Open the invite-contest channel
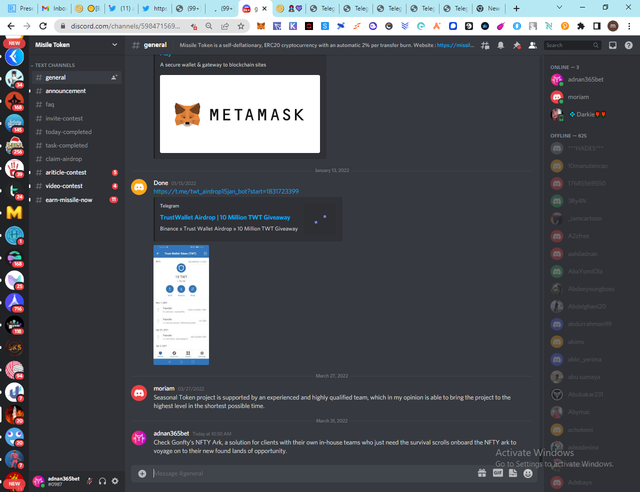The height and width of the screenshot is (492, 640). pos(76,118)
